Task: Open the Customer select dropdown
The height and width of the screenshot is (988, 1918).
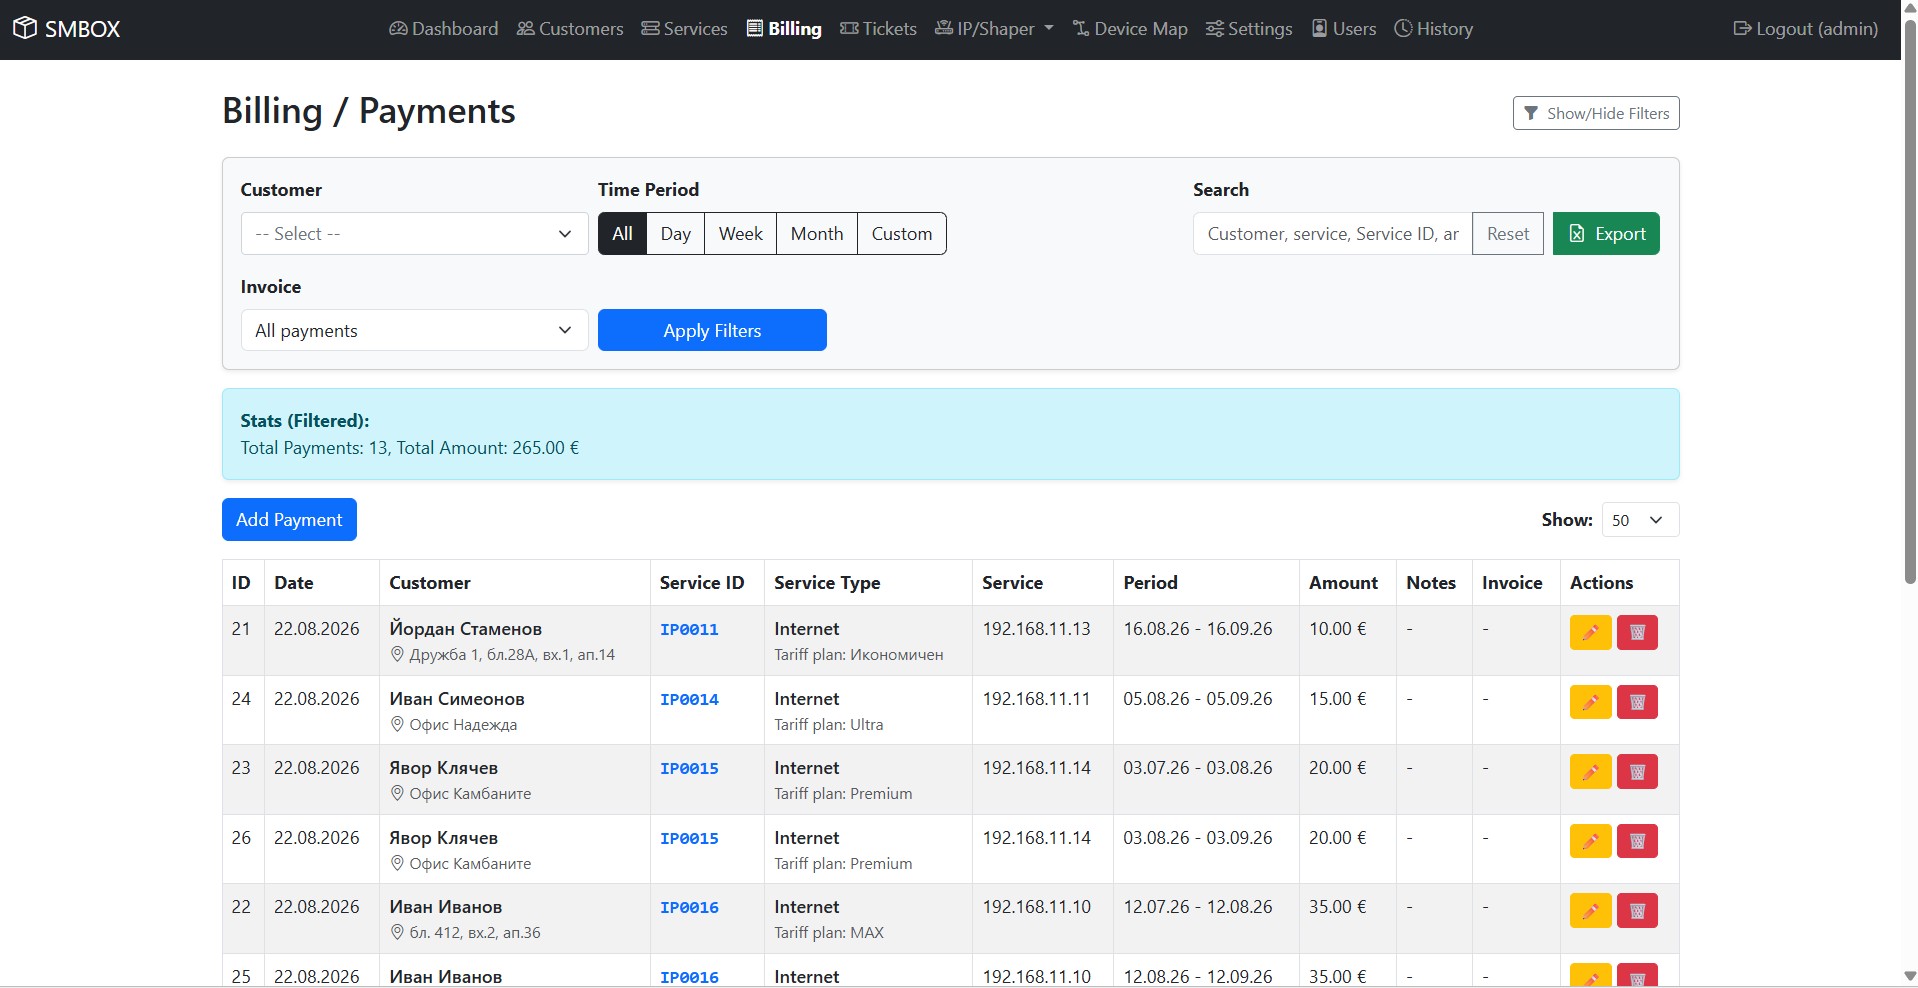Action: click(x=414, y=234)
